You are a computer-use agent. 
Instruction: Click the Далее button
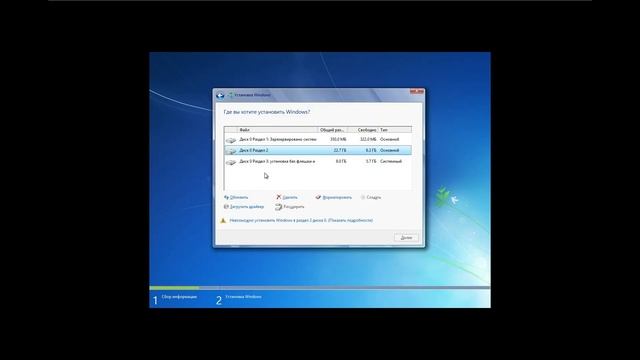[406, 238]
